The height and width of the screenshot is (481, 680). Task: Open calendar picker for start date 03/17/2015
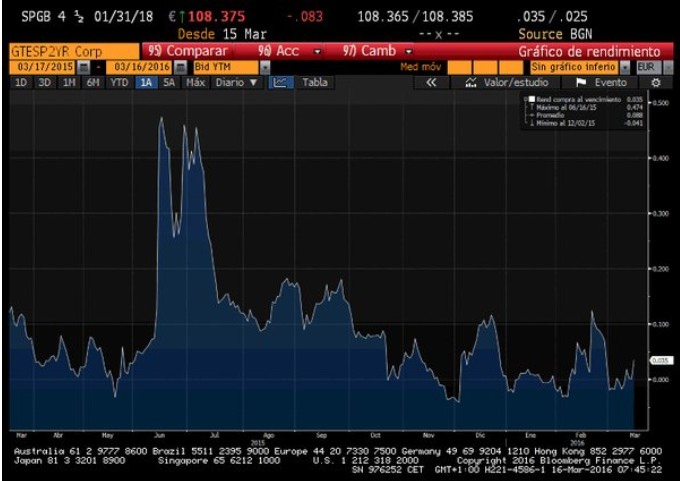pos(84,67)
